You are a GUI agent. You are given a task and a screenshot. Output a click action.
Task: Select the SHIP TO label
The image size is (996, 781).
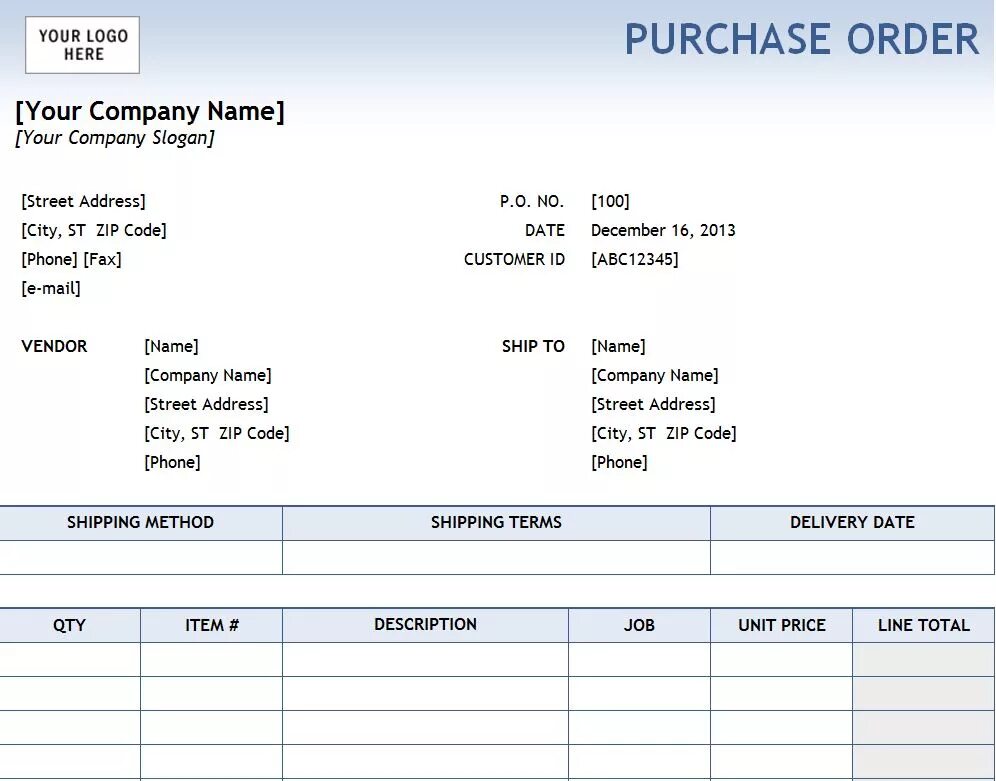pos(533,346)
